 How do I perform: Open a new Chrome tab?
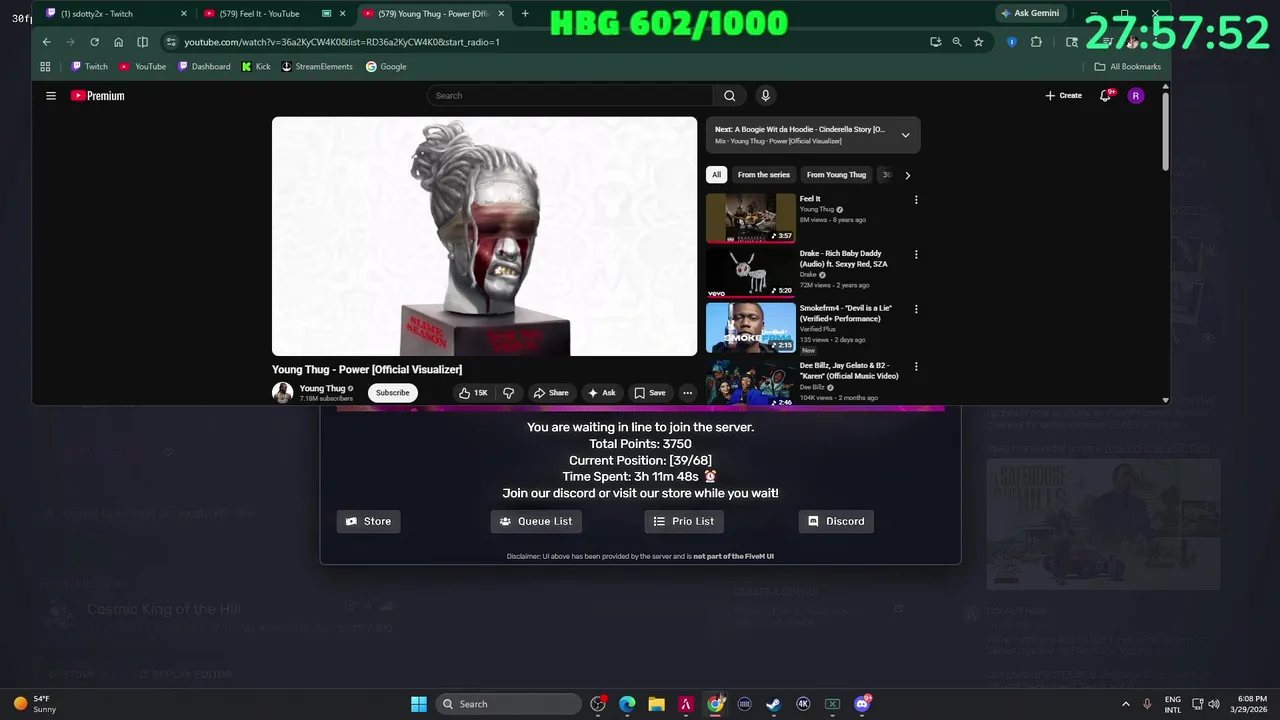pos(525,14)
